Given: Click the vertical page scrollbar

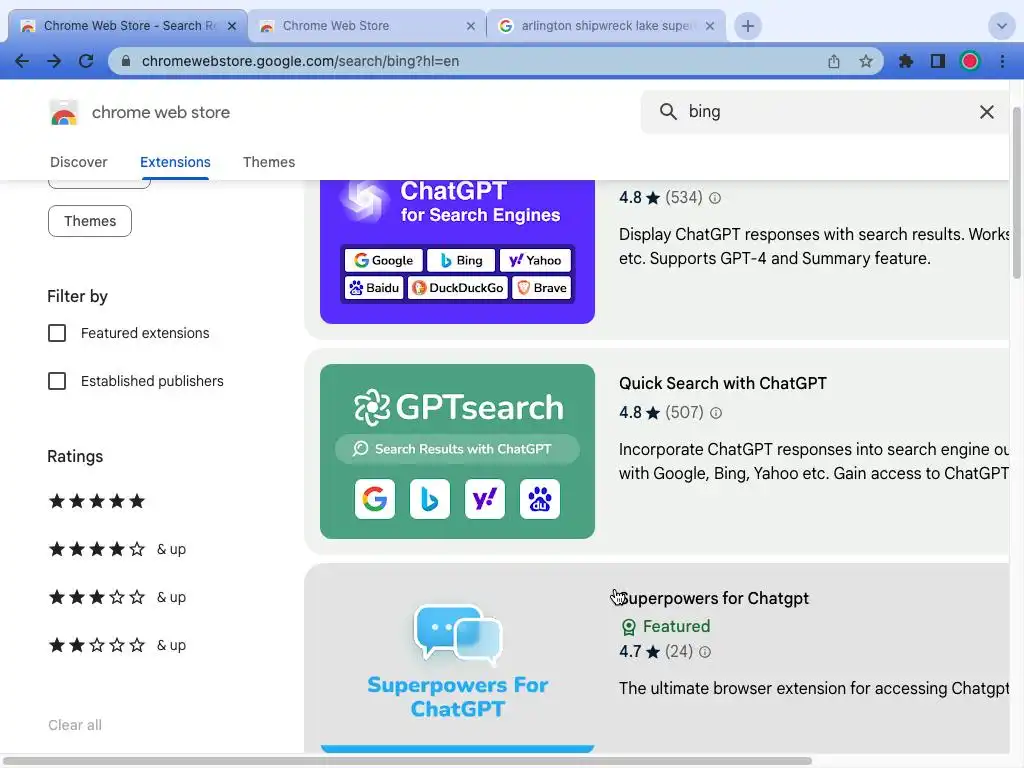Looking at the screenshot, I should (1017, 193).
